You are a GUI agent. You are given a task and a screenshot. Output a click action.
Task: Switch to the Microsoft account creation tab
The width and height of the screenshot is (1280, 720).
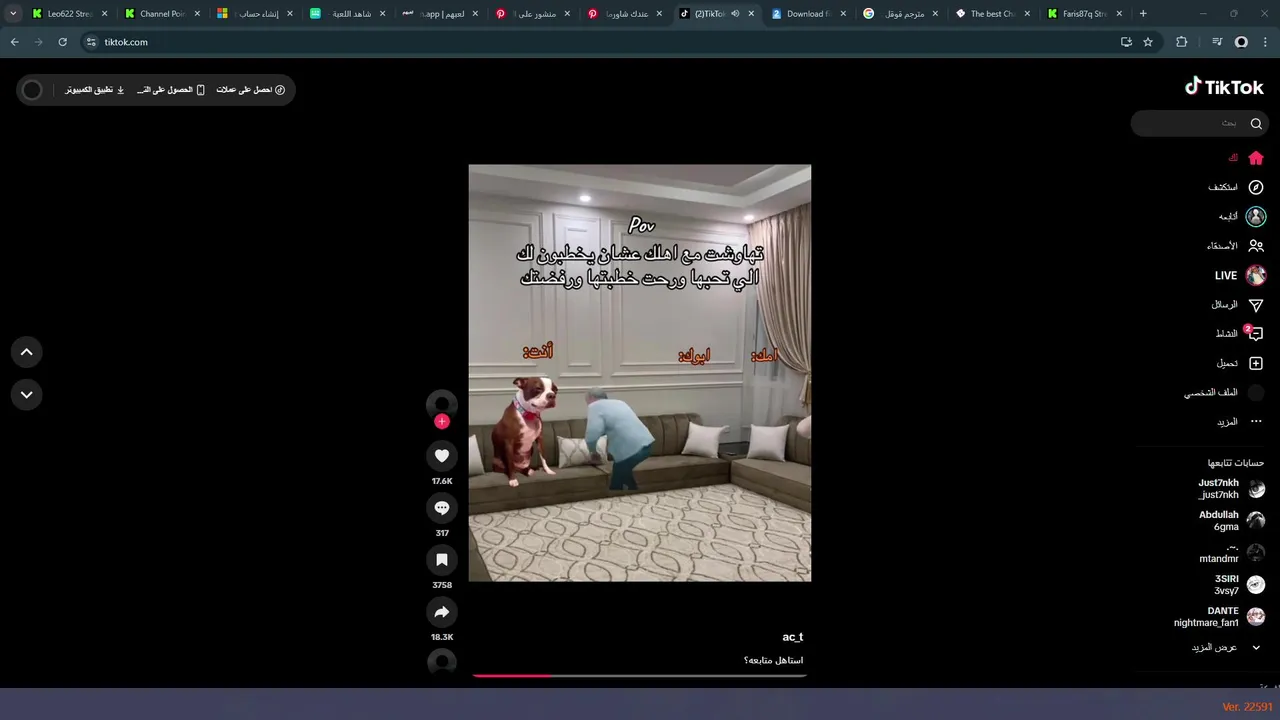pos(254,14)
